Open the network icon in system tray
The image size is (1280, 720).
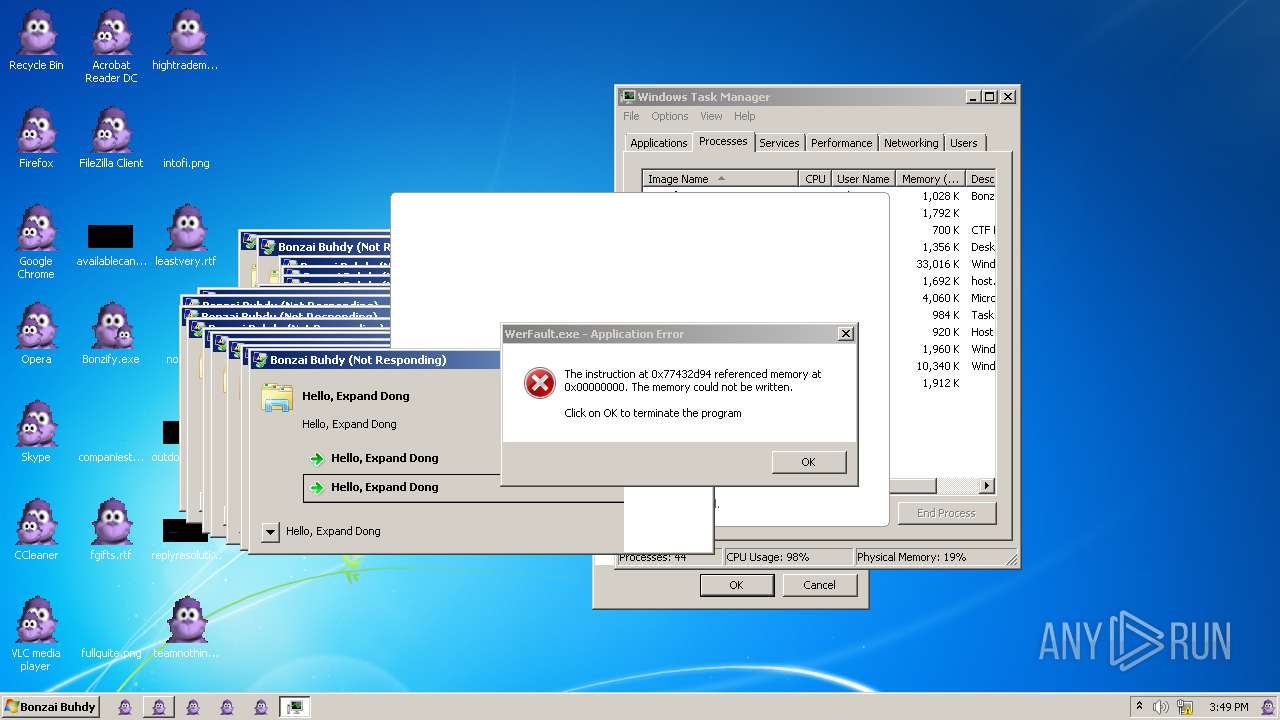[x=1184, y=707]
